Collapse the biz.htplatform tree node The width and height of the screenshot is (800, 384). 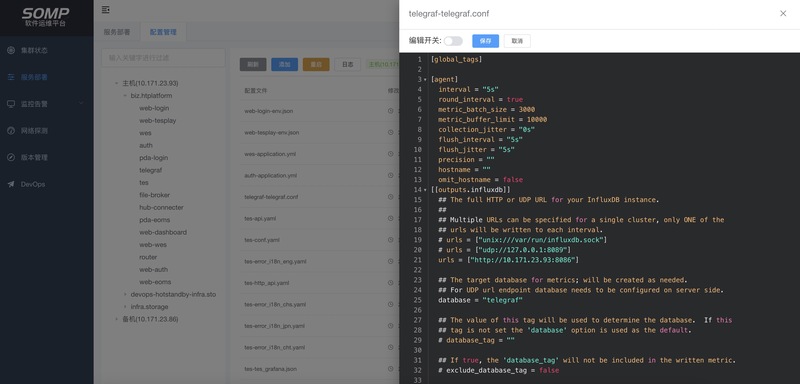coord(125,96)
